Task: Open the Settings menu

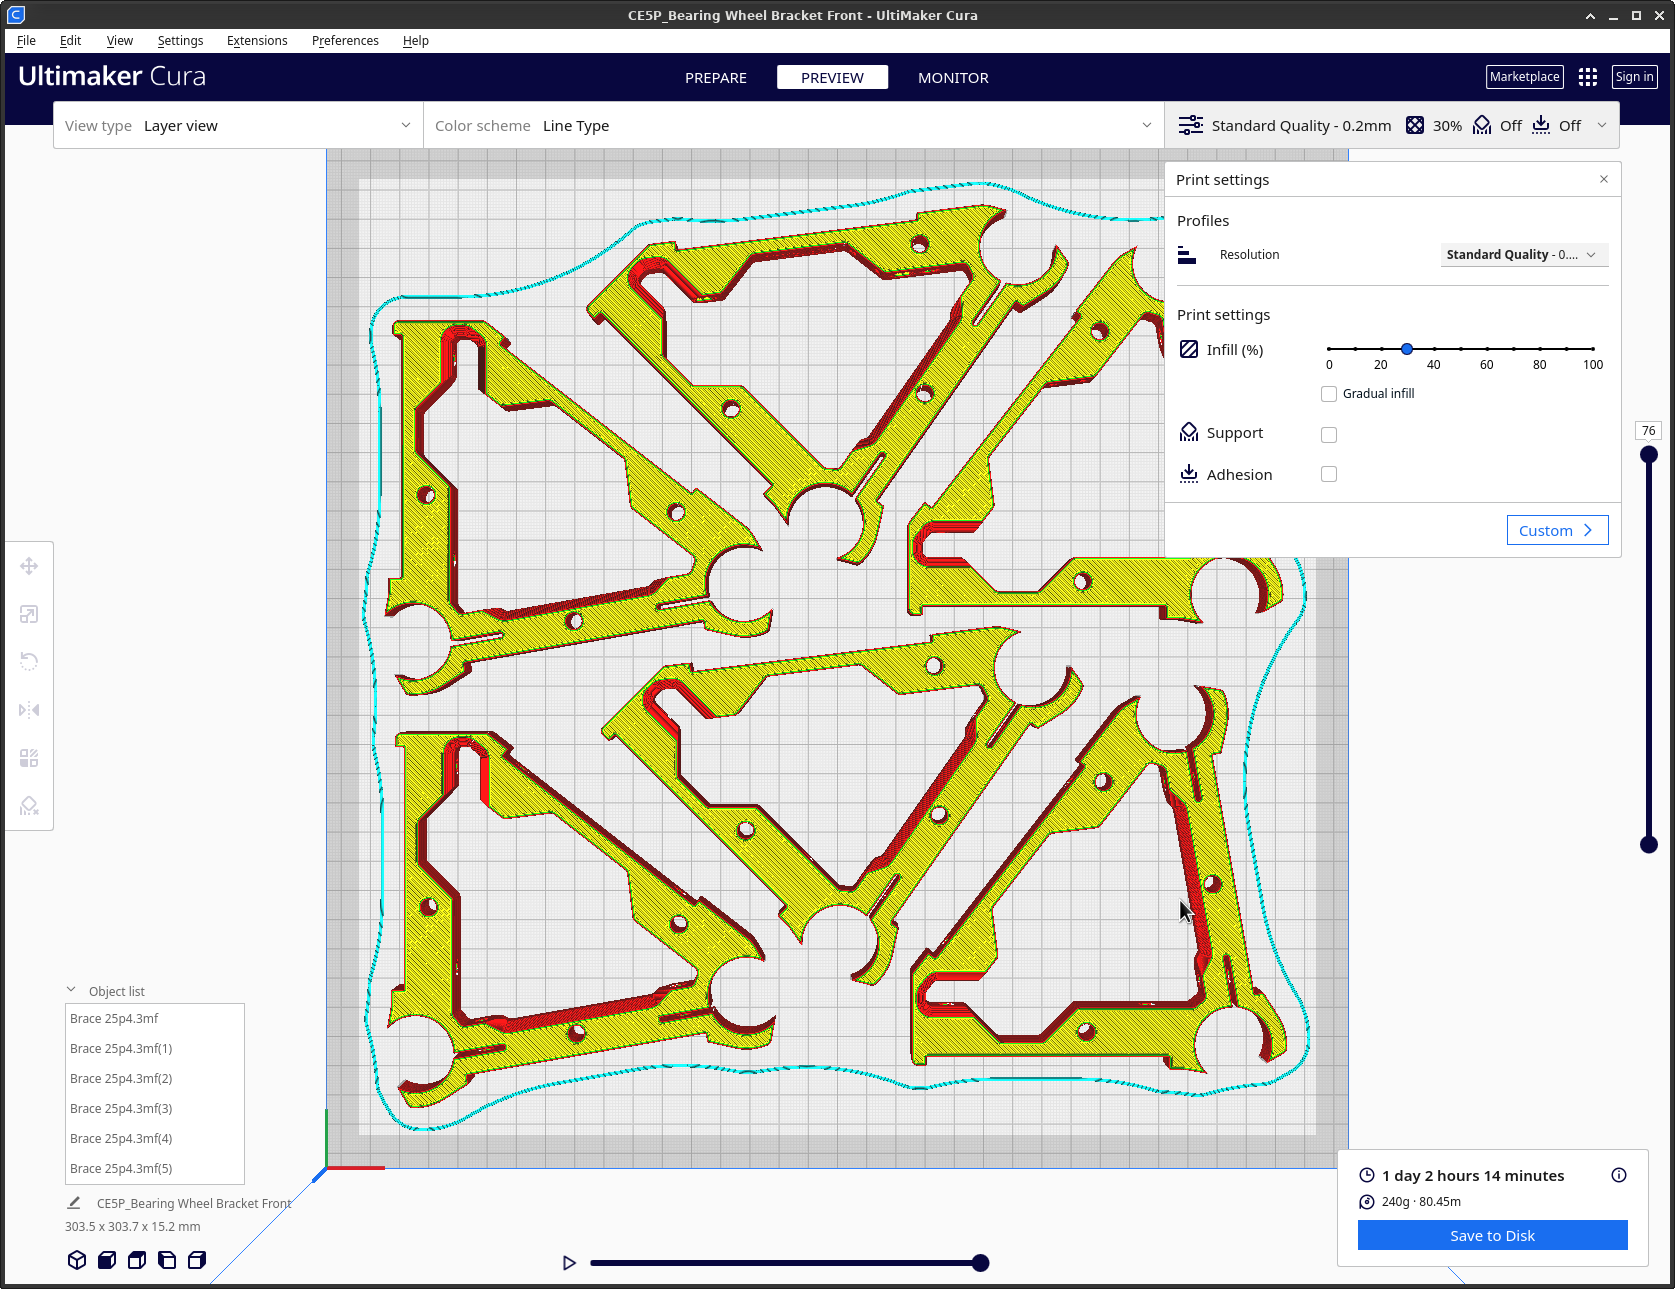Action: (x=180, y=41)
